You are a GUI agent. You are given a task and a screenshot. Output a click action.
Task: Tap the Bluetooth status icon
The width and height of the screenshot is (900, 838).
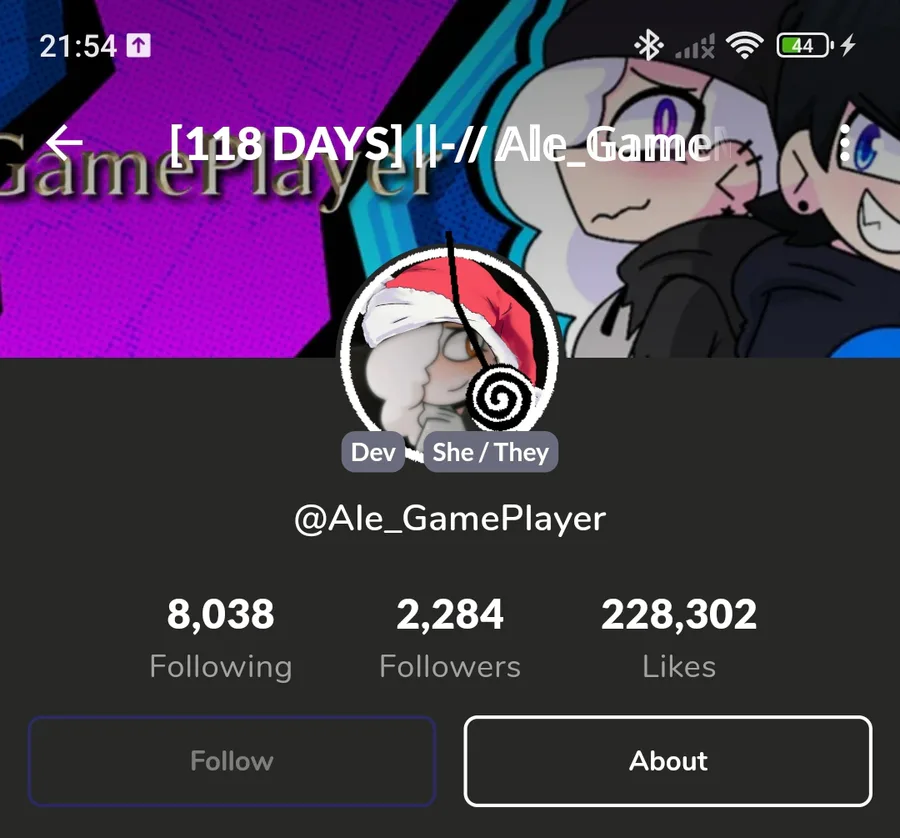(x=649, y=45)
